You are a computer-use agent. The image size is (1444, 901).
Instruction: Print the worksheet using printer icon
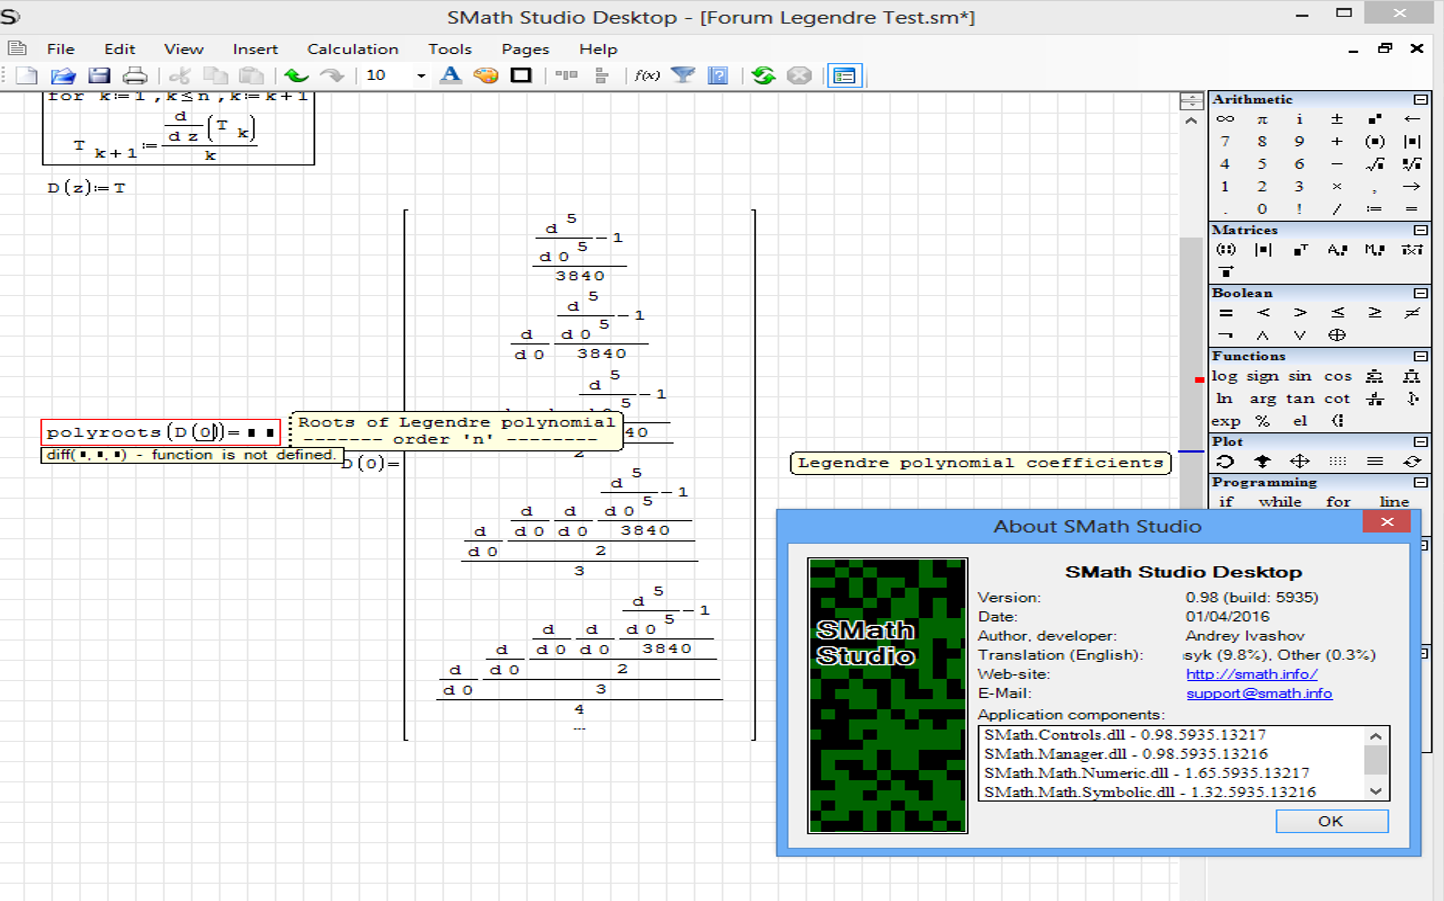click(x=135, y=76)
